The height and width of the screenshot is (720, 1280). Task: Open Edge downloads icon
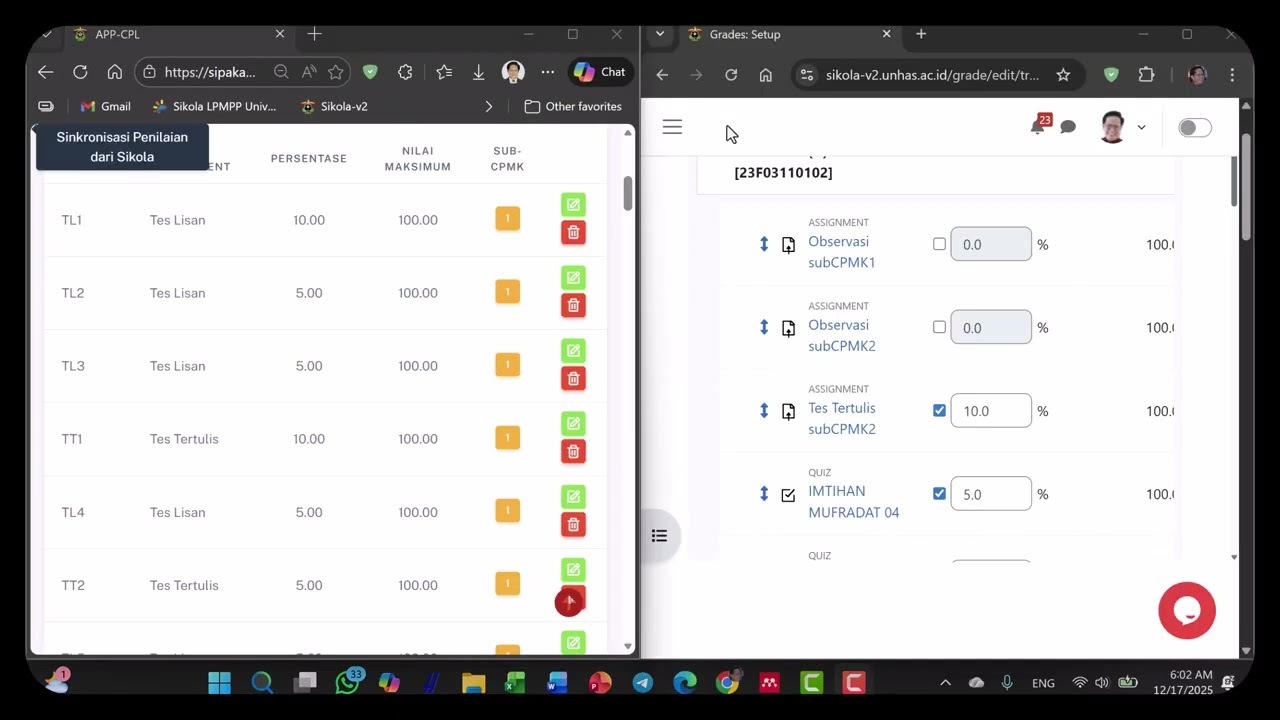478,72
